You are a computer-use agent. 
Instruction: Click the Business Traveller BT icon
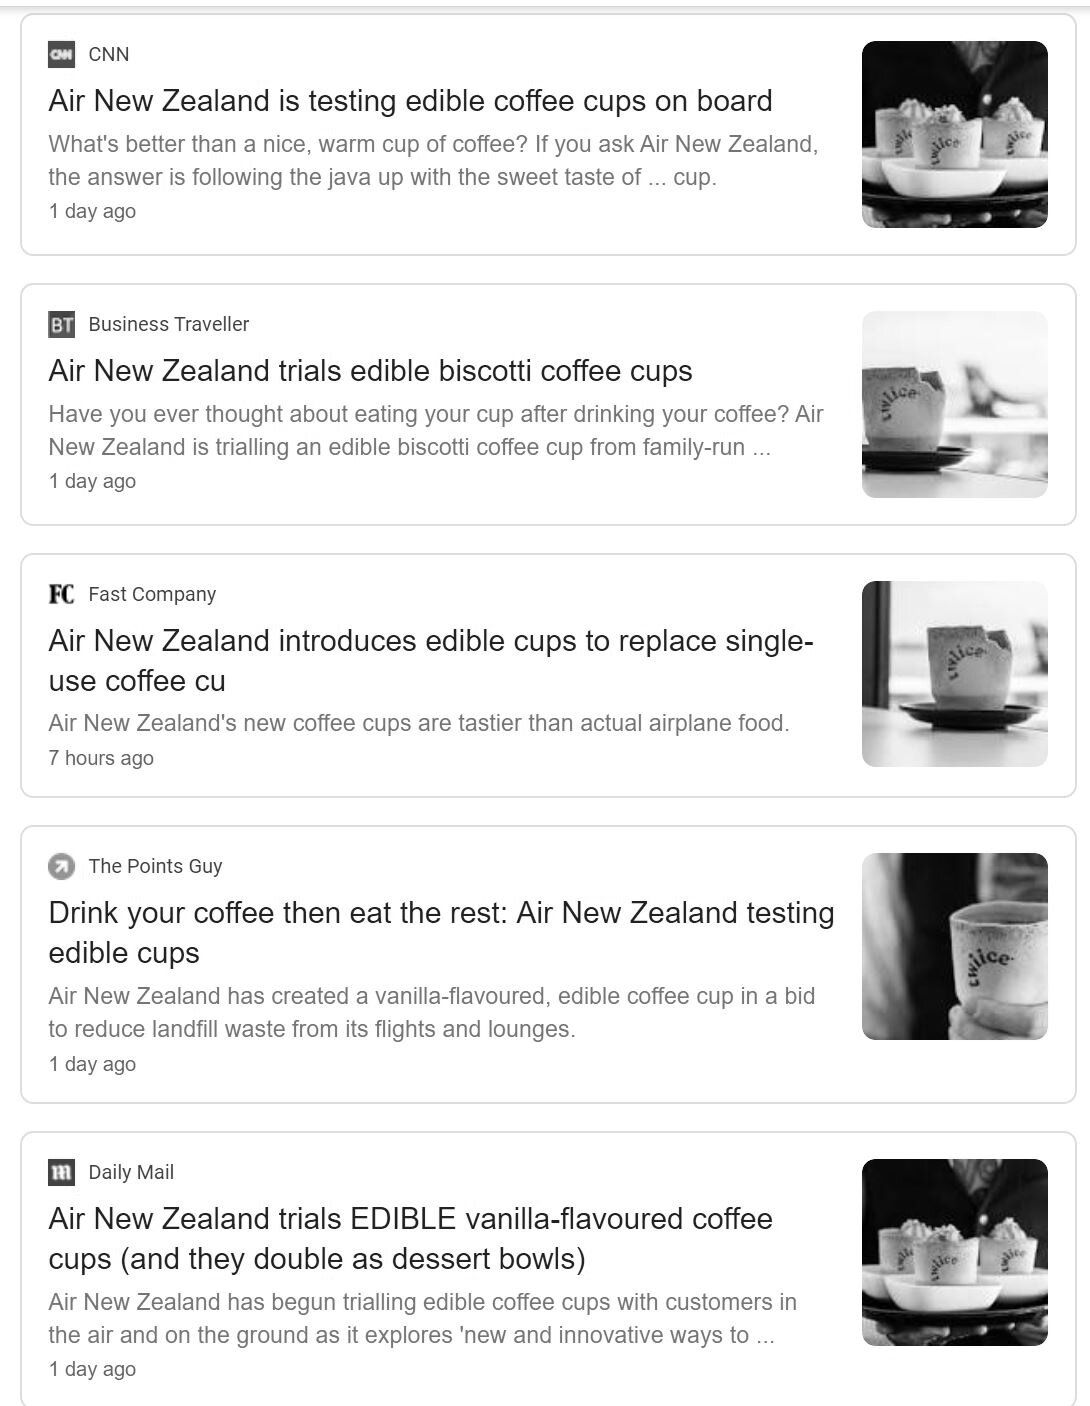click(61, 324)
